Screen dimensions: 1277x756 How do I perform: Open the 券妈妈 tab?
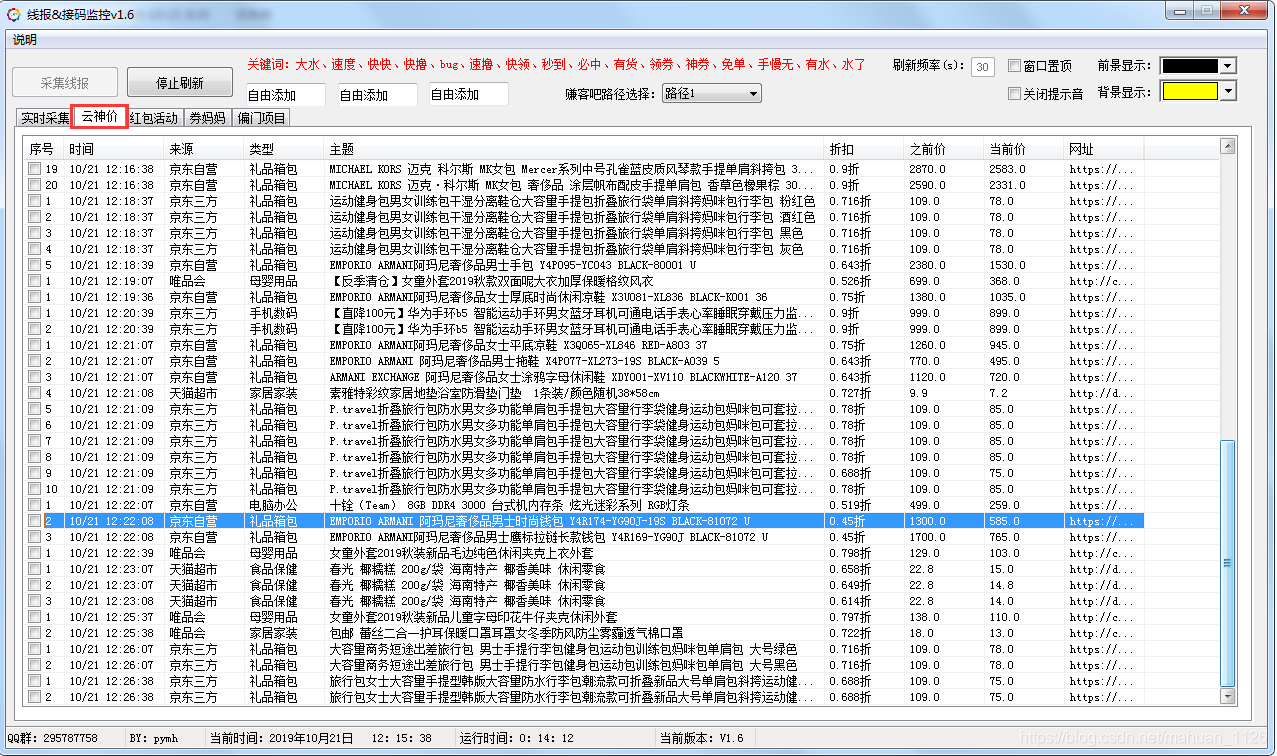click(207, 118)
